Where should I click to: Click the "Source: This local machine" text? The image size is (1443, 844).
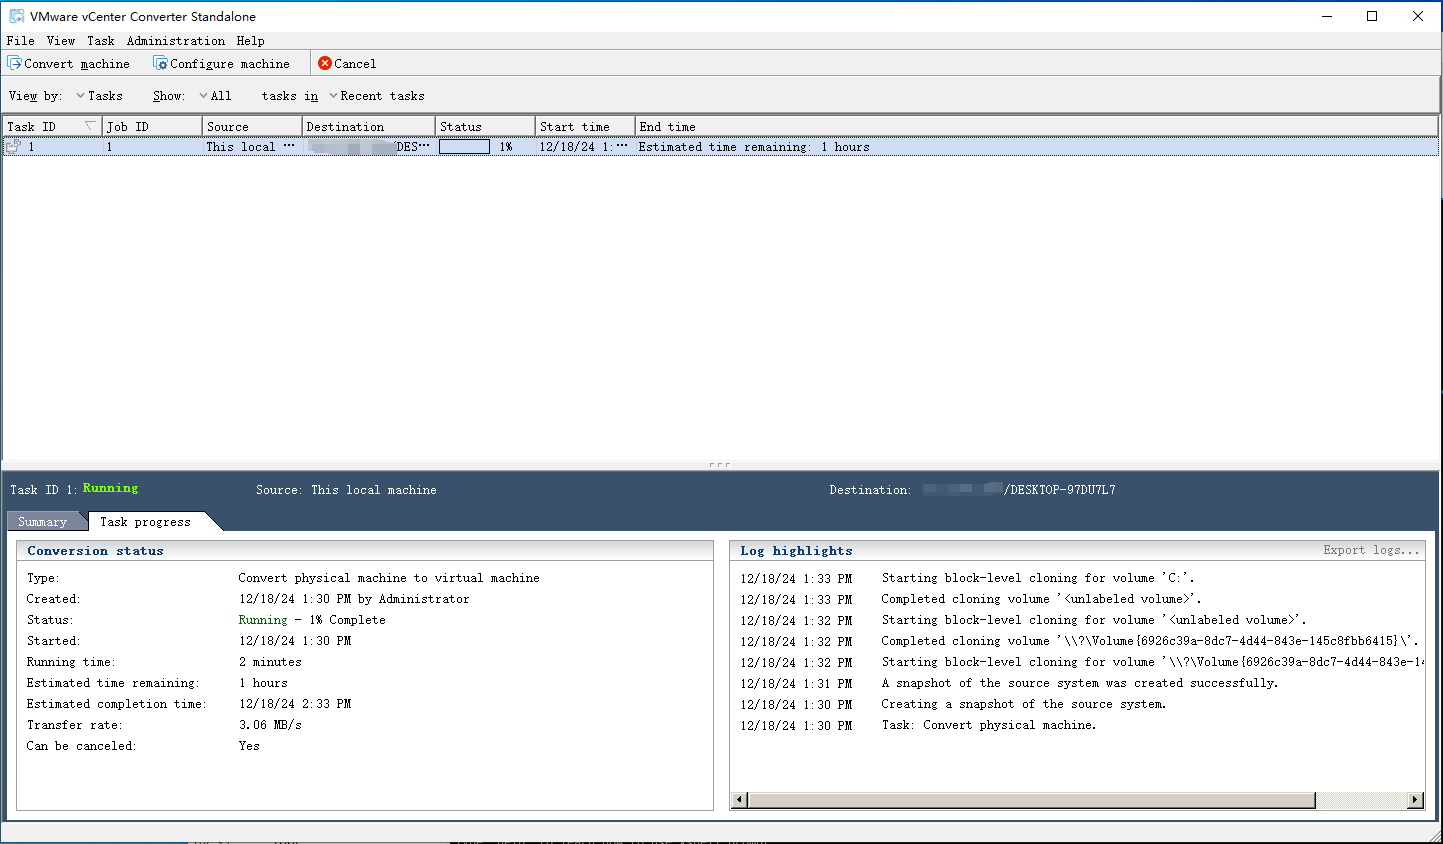click(x=346, y=490)
